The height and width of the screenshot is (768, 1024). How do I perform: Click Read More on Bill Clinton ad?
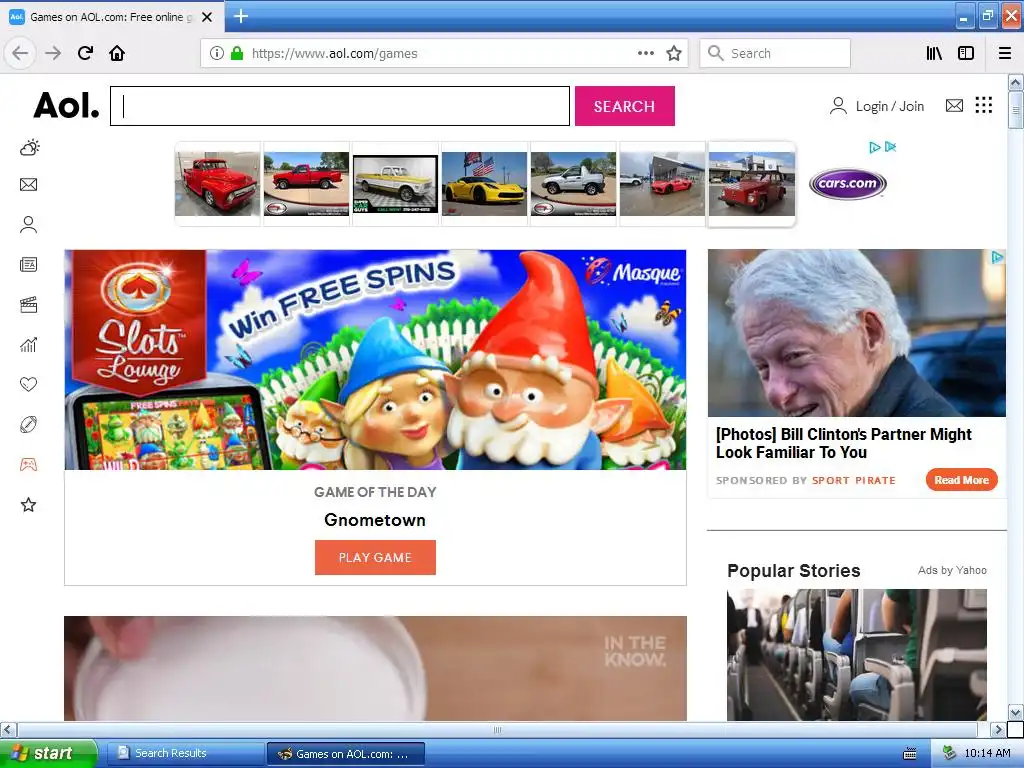[x=961, y=480]
